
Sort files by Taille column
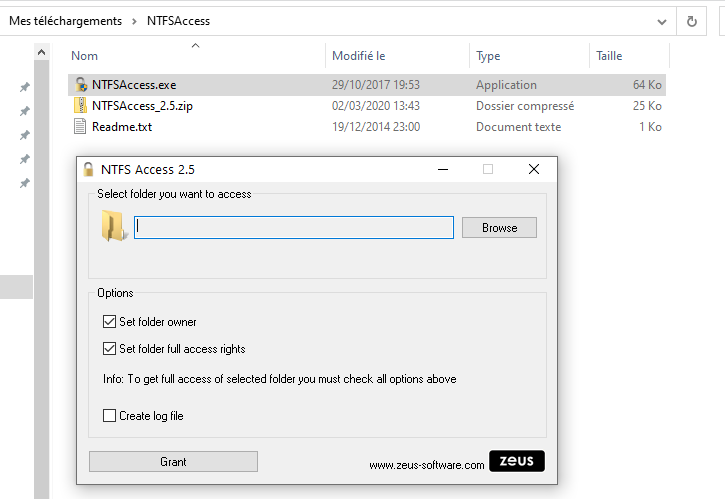click(609, 56)
